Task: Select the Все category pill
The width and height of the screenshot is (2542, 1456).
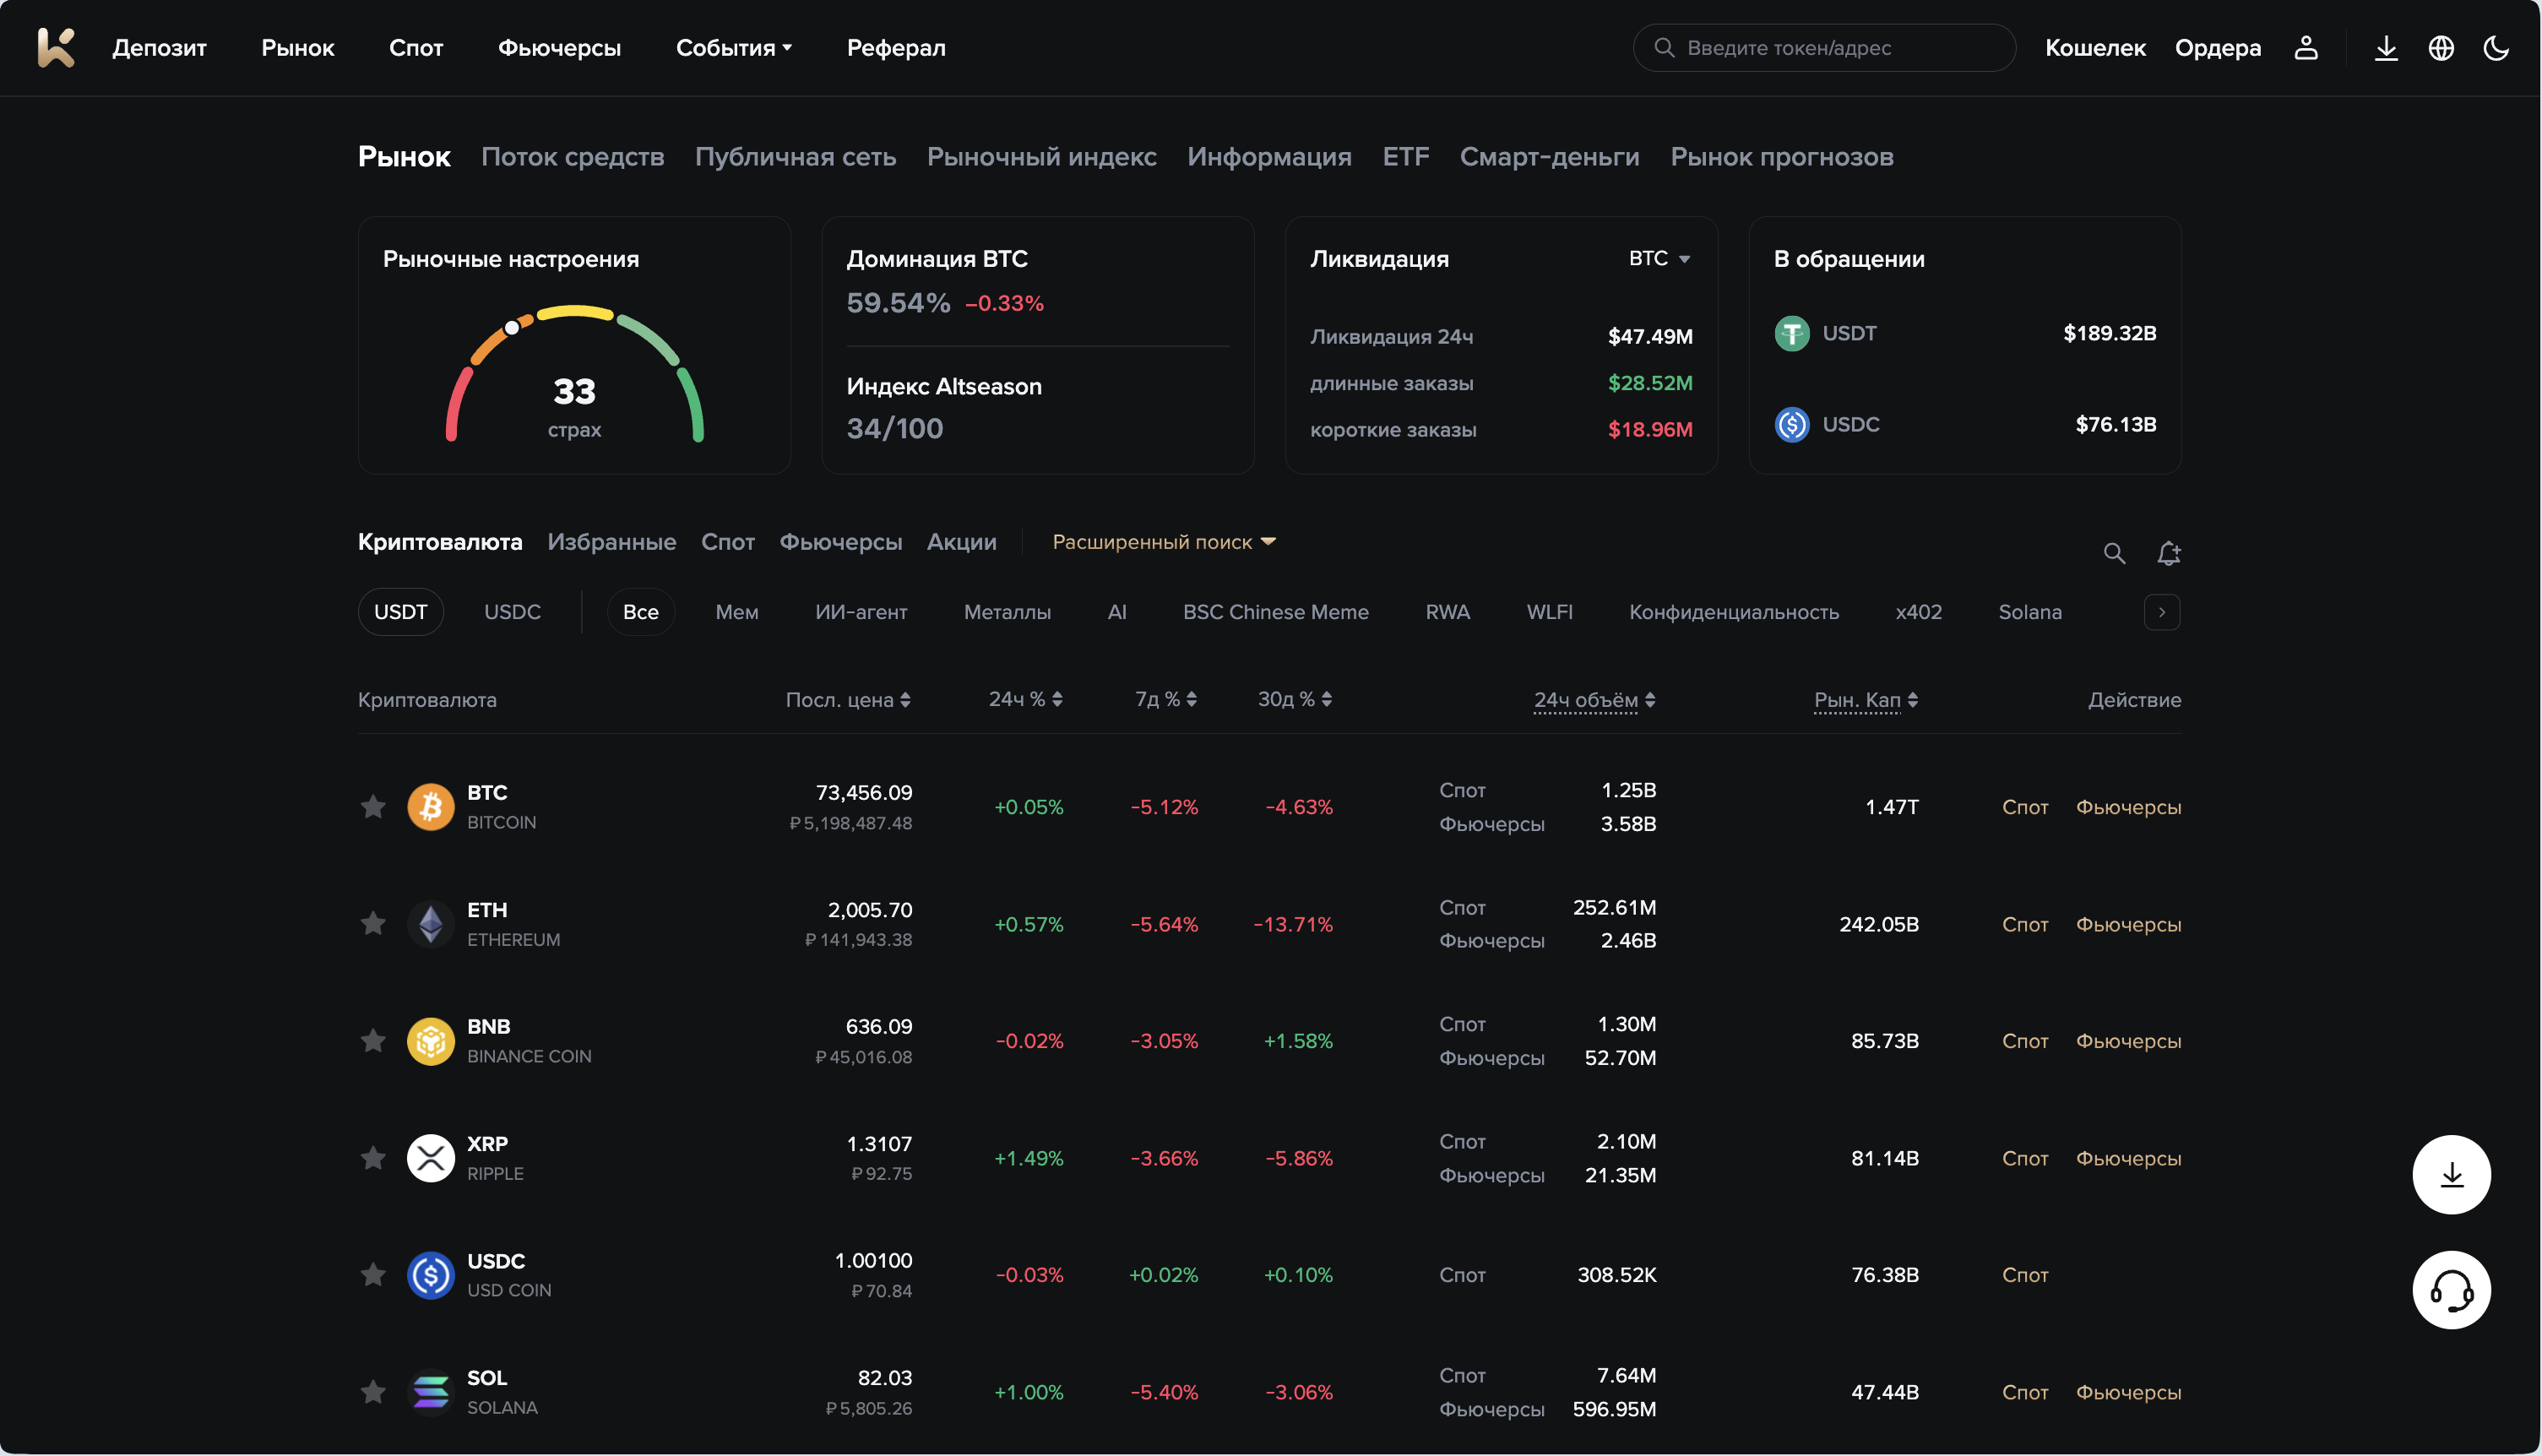Action: coord(641,612)
